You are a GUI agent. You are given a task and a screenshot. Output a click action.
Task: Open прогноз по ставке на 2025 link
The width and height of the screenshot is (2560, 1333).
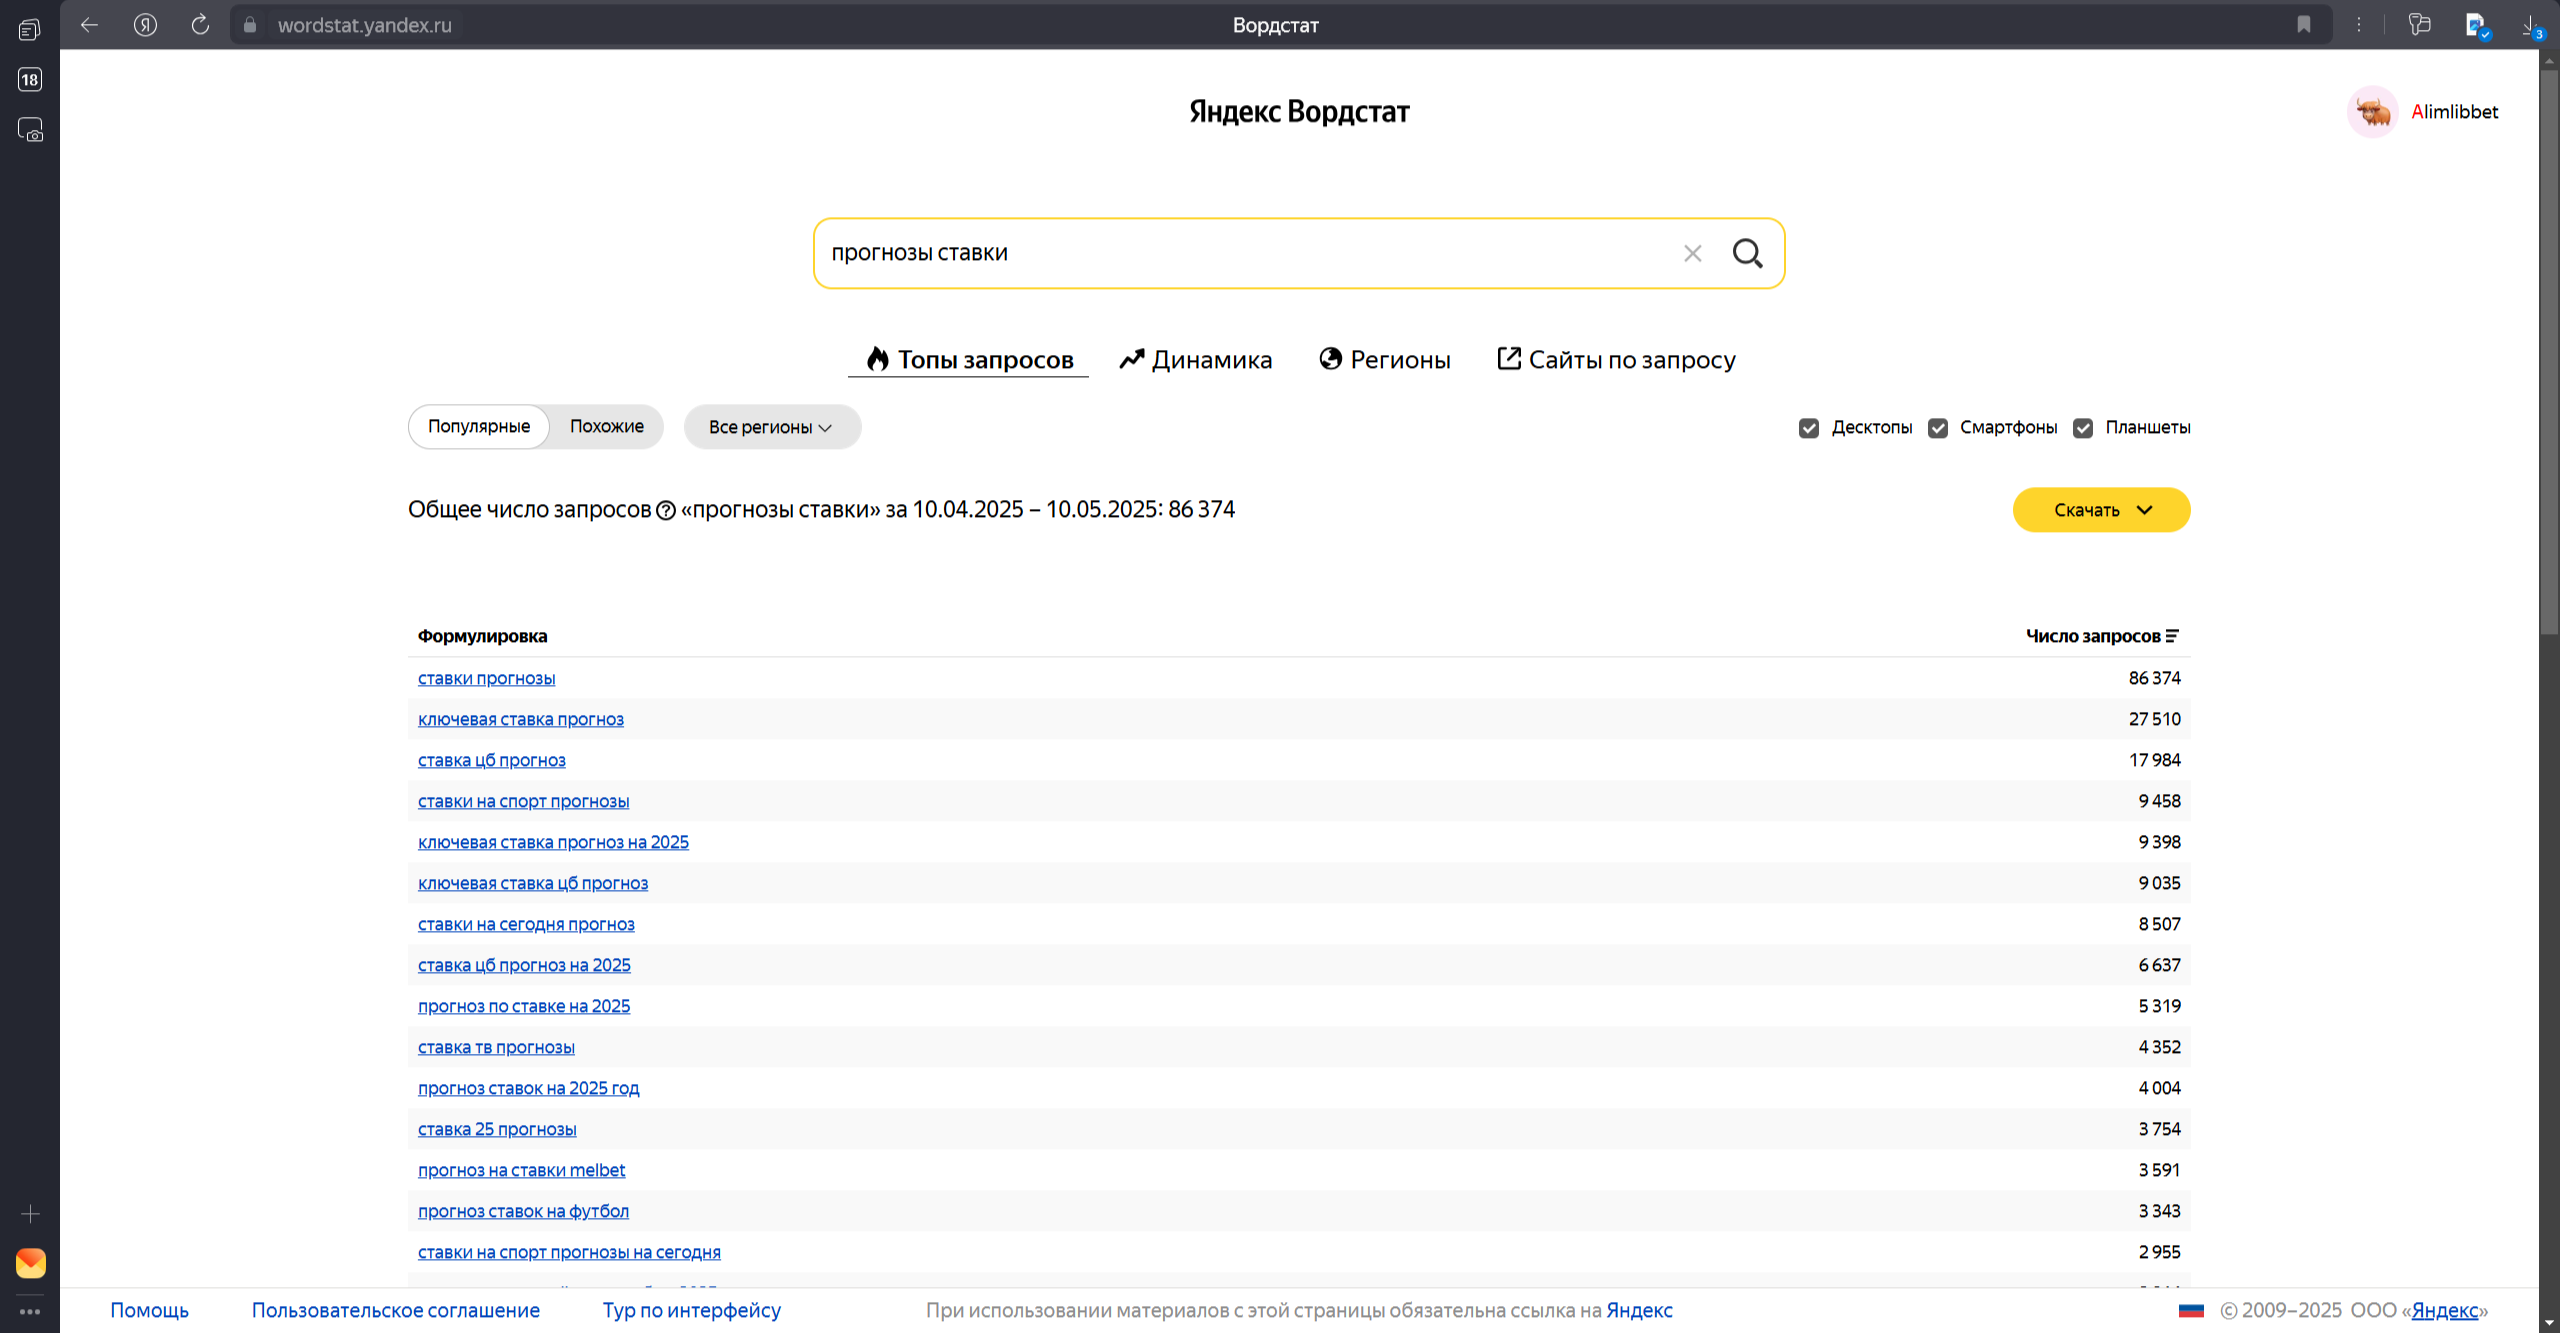(x=524, y=1006)
